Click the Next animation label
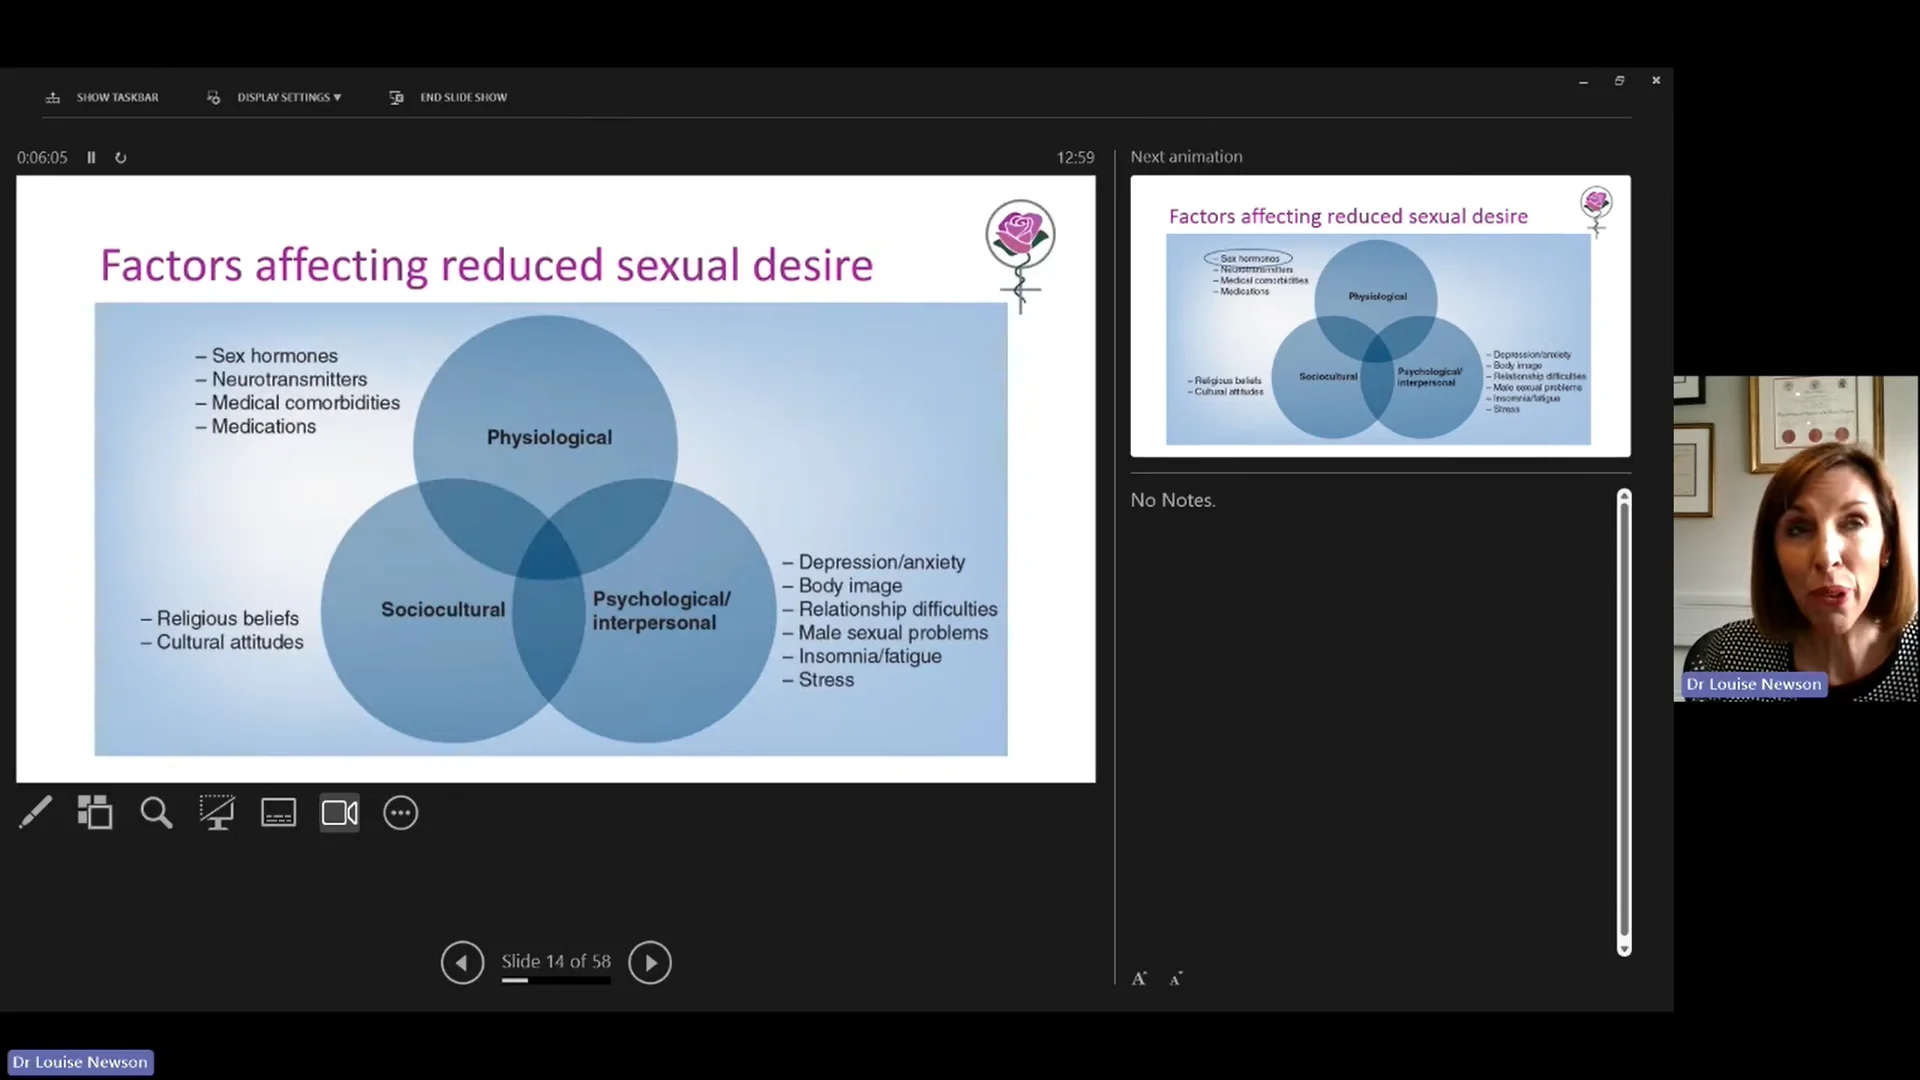The width and height of the screenshot is (1920, 1080). (x=1186, y=156)
